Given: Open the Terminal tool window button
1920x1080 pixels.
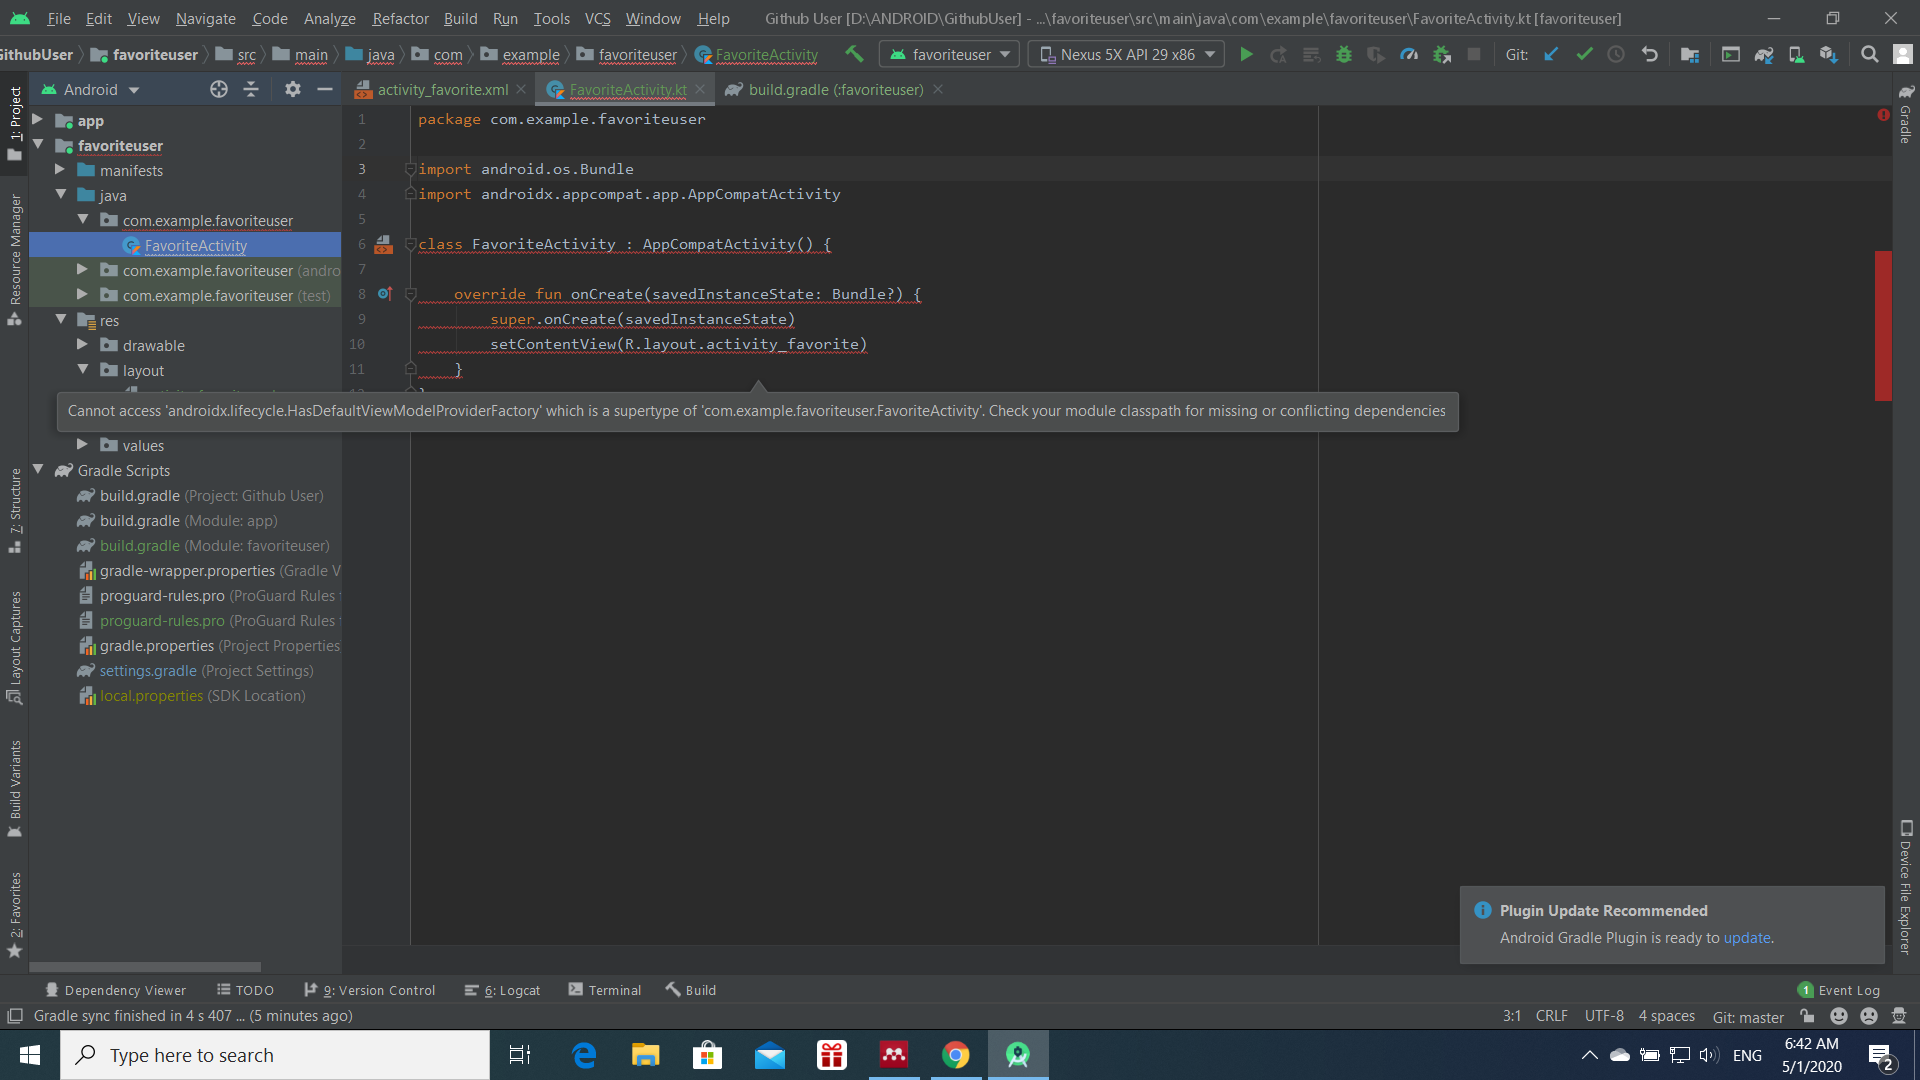Looking at the screenshot, I should pyautogui.click(x=605, y=990).
